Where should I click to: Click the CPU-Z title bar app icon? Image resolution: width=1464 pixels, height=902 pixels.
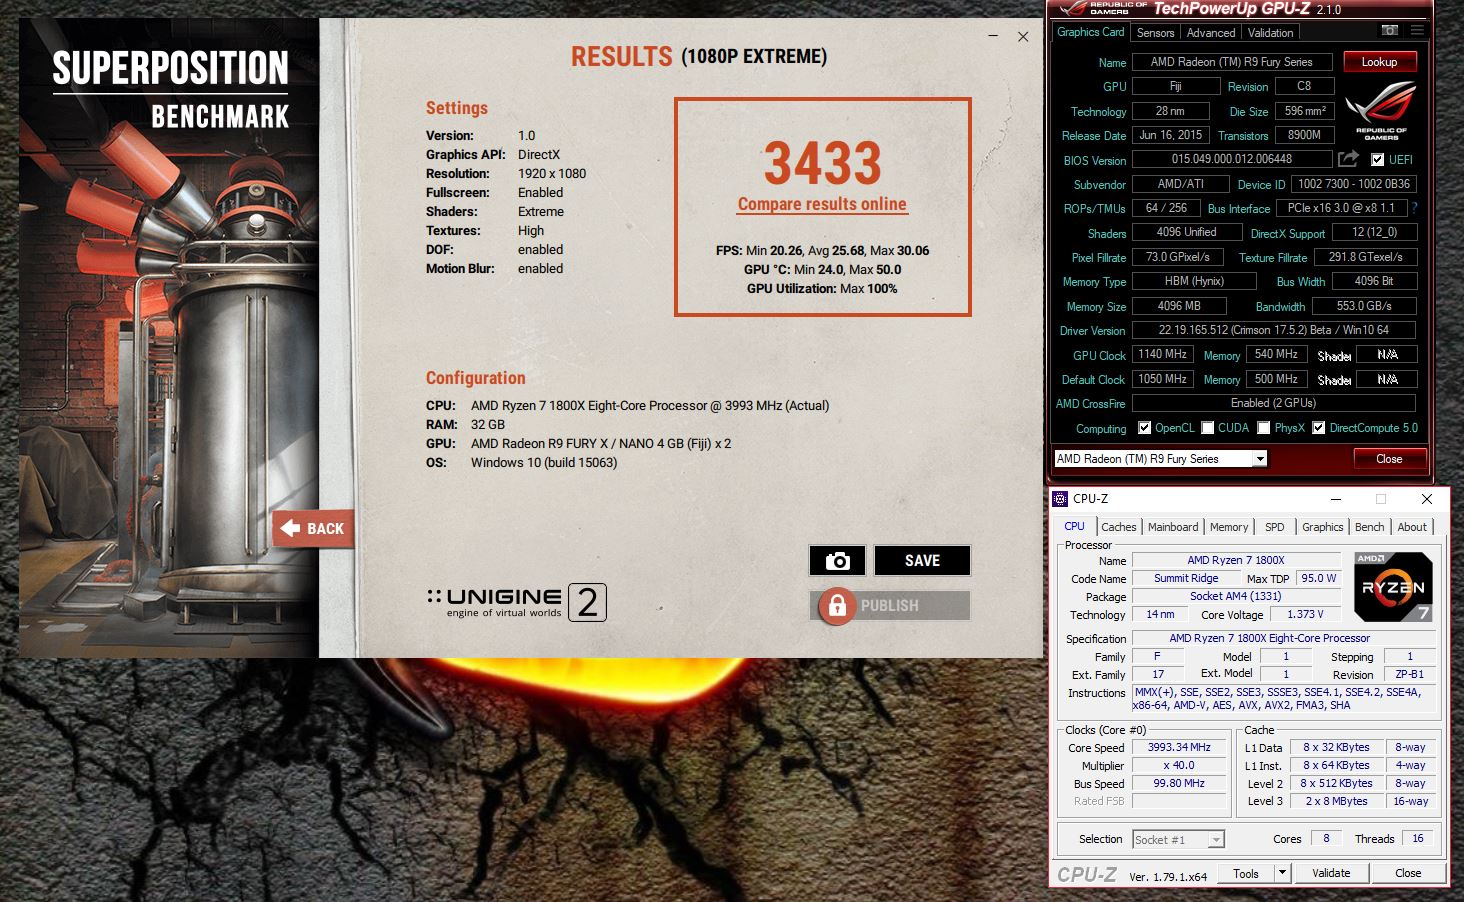pyautogui.click(x=1060, y=499)
